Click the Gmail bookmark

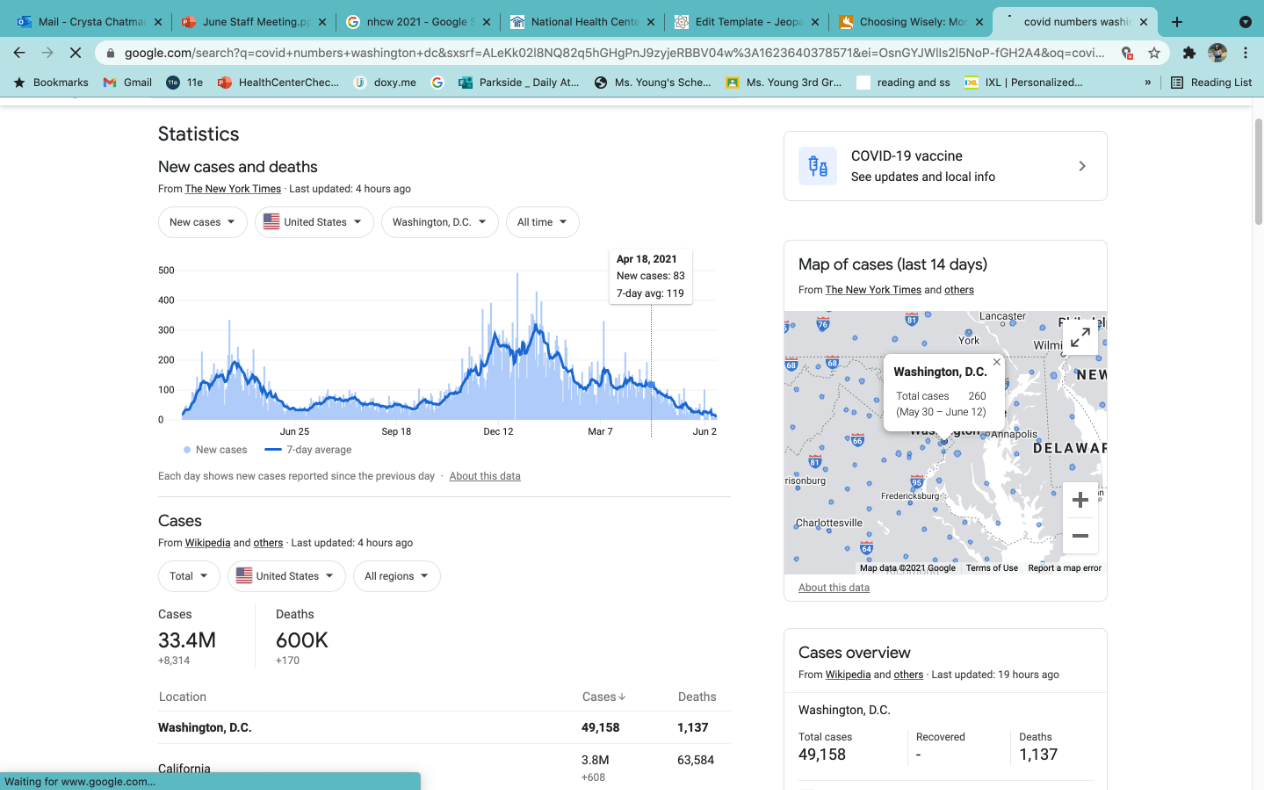click(x=128, y=82)
